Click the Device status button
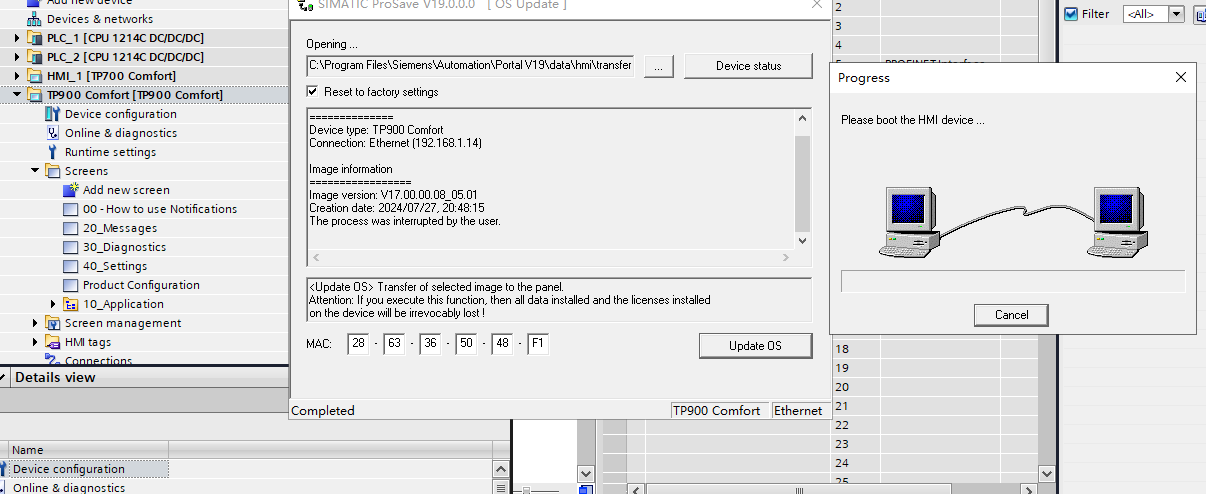The width and height of the screenshot is (1206, 494). pyautogui.click(x=748, y=66)
